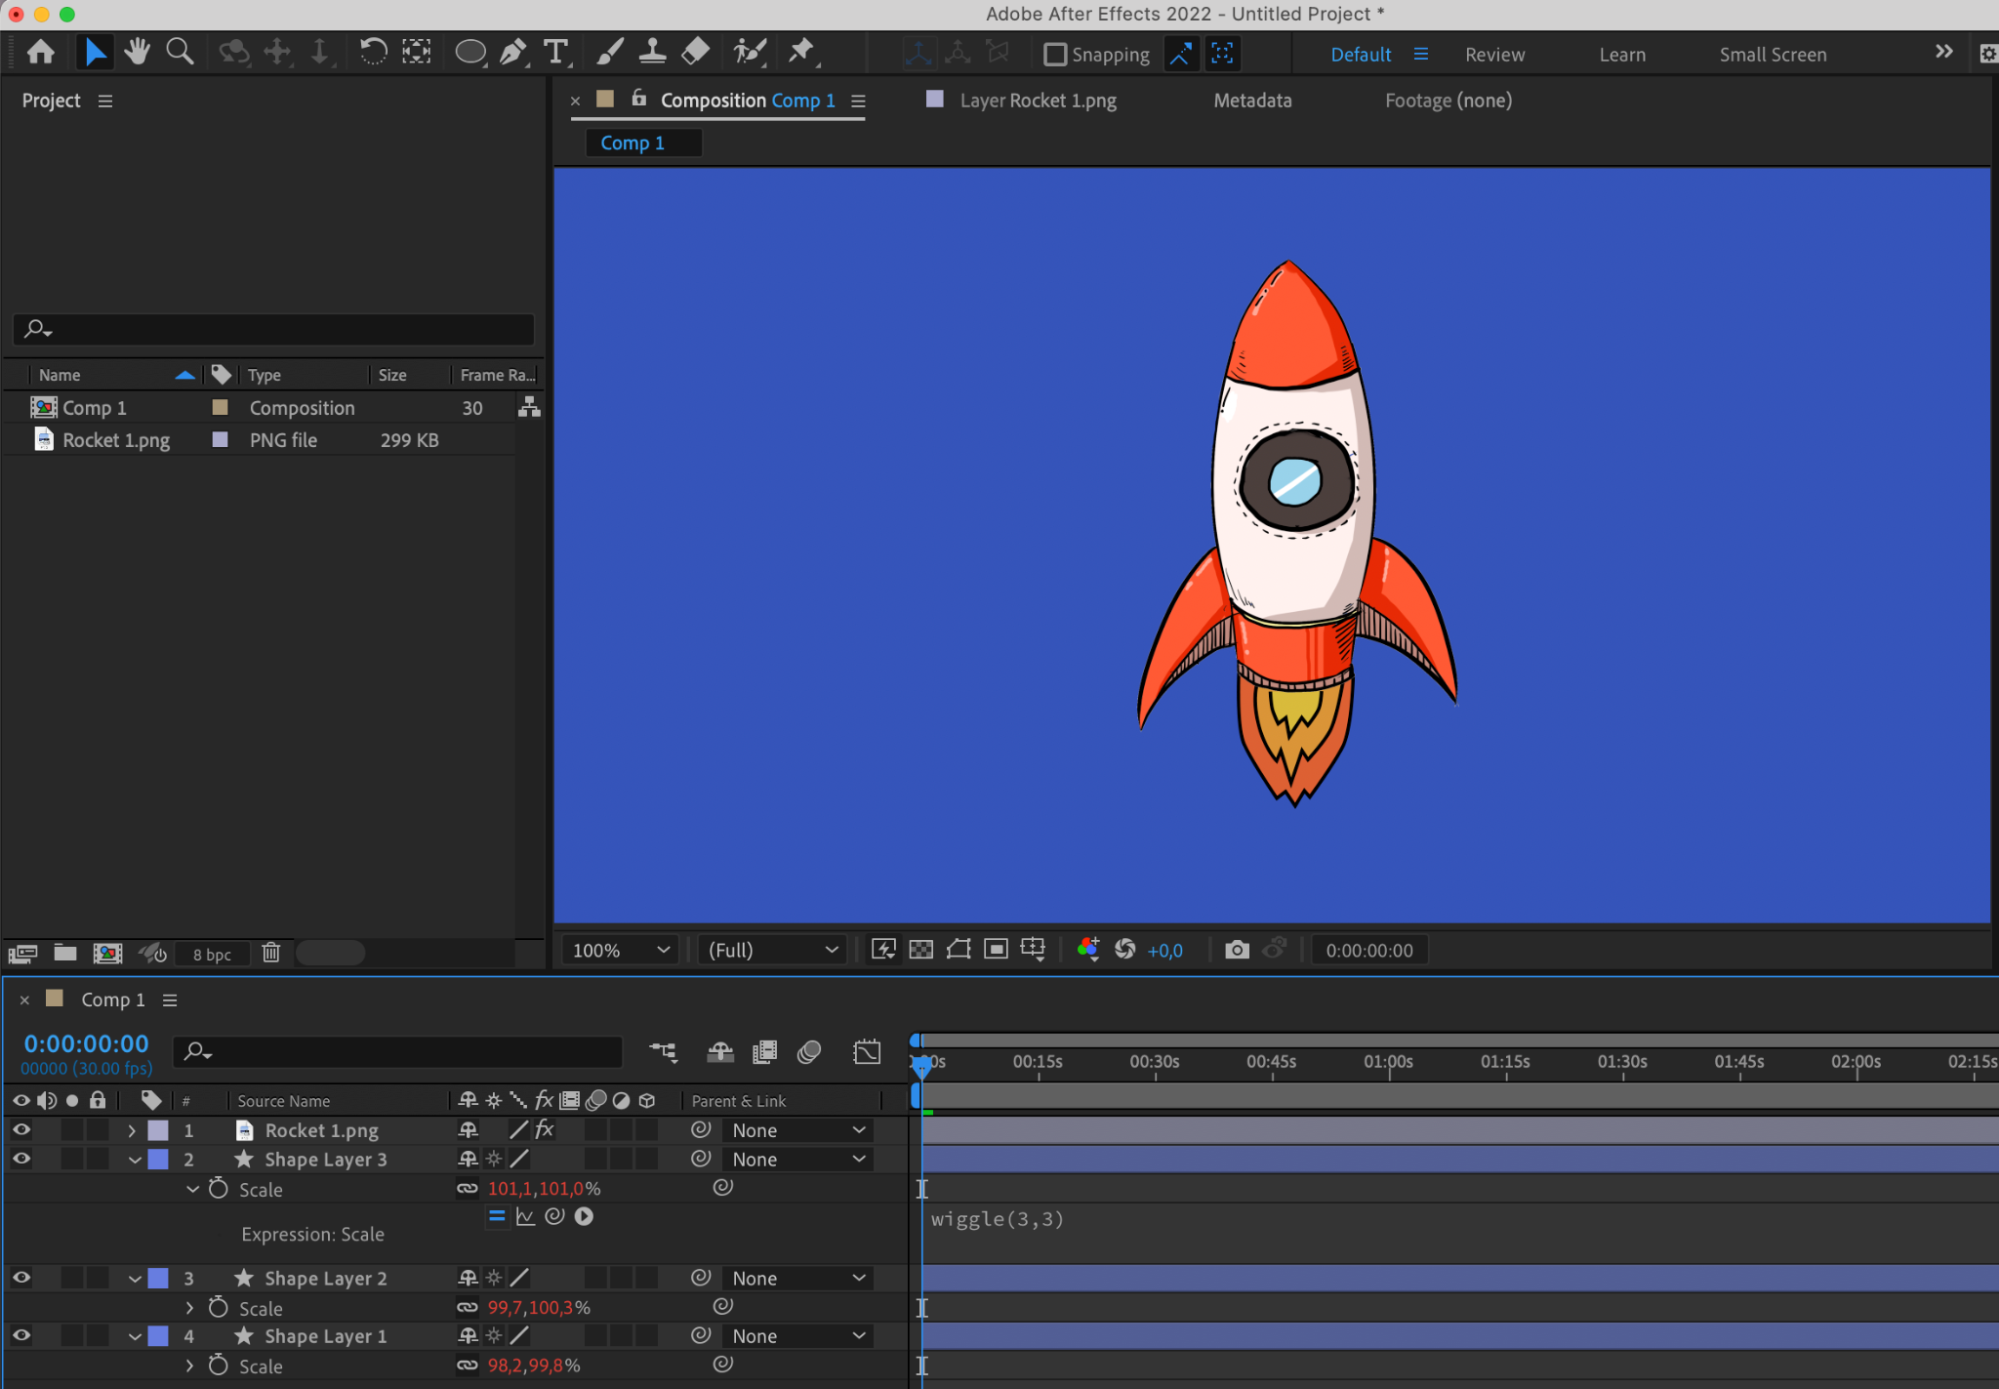Switch to the Review workspace
The width and height of the screenshot is (1999, 1389).
[1494, 55]
